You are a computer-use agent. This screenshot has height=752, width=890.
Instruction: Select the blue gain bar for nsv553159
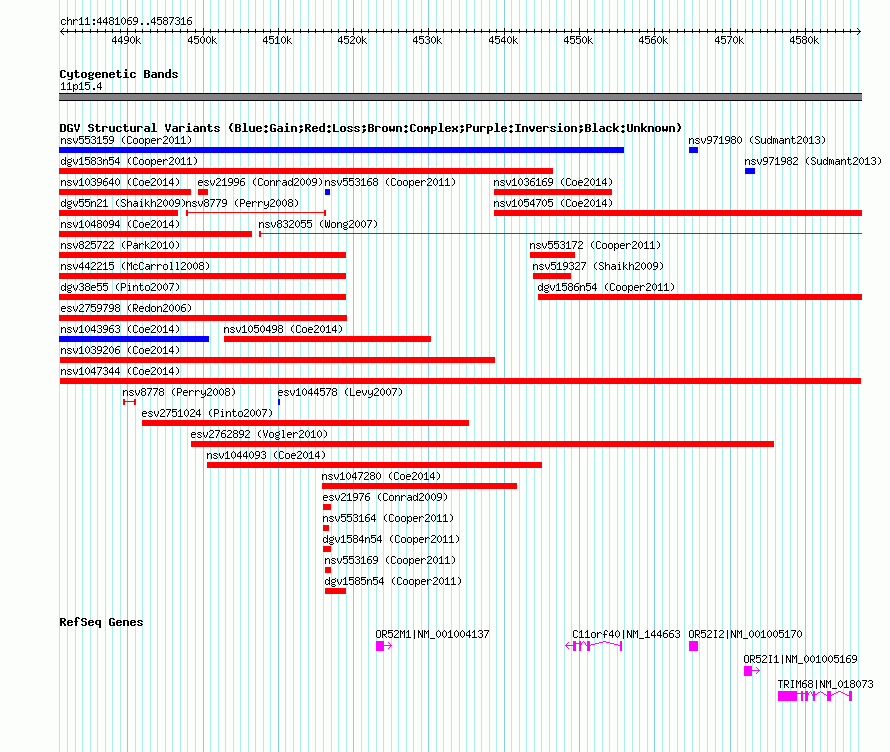click(x=342, y=150)
